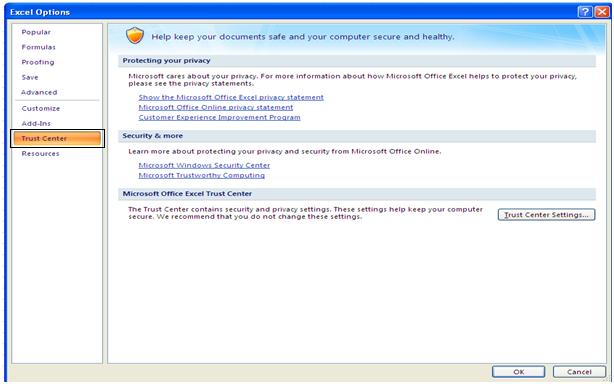Open Microsoft Office Online privacy statement link
The width and height of the screenshot is (614, 384).
[216, 107]
